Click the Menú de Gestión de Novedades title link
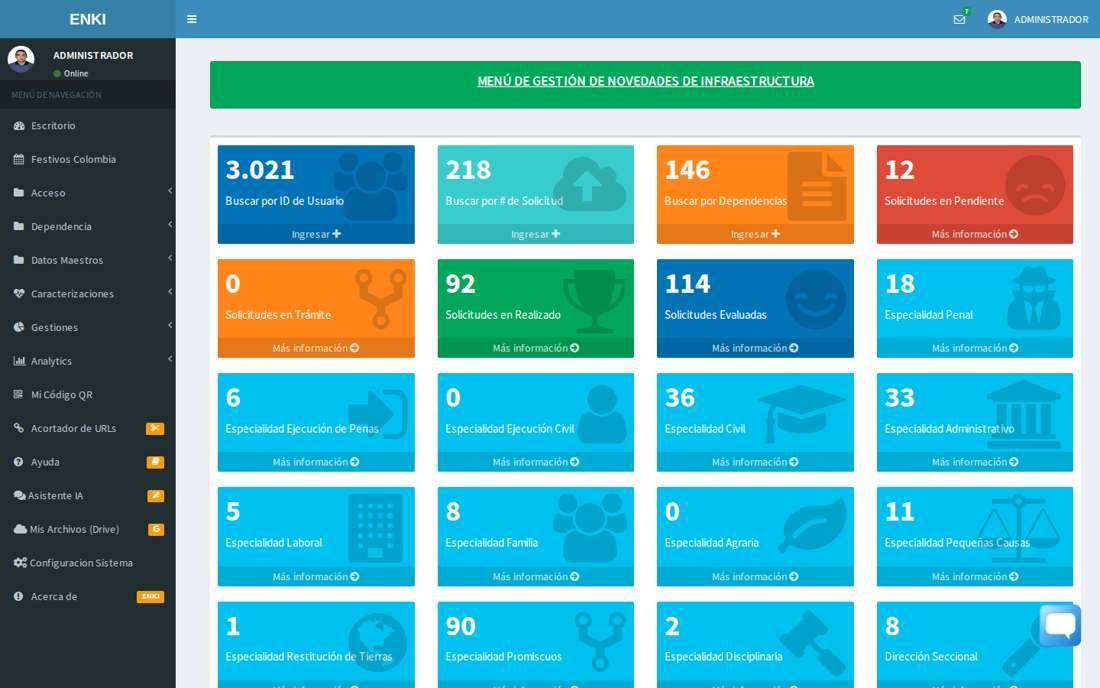The width and height of the screenshot is (1100, 688). coord(645,81)
